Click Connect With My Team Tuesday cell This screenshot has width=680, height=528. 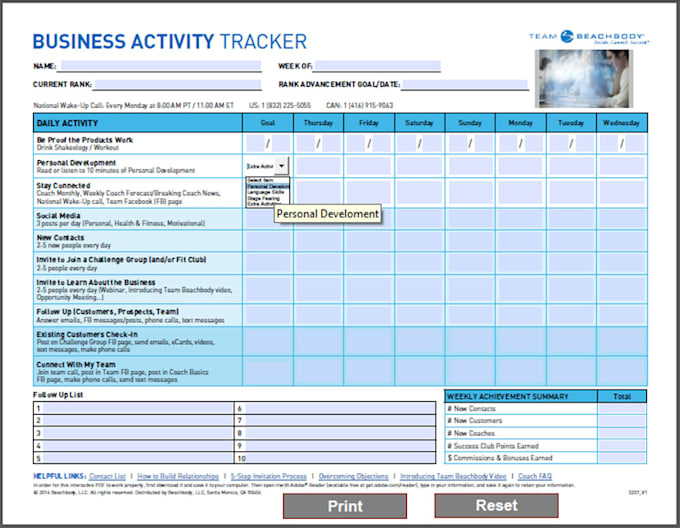571,371
